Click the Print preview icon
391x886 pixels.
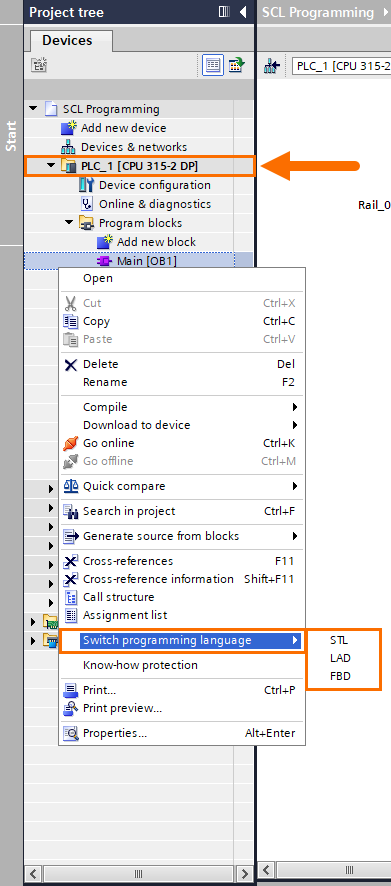(71, 708)
